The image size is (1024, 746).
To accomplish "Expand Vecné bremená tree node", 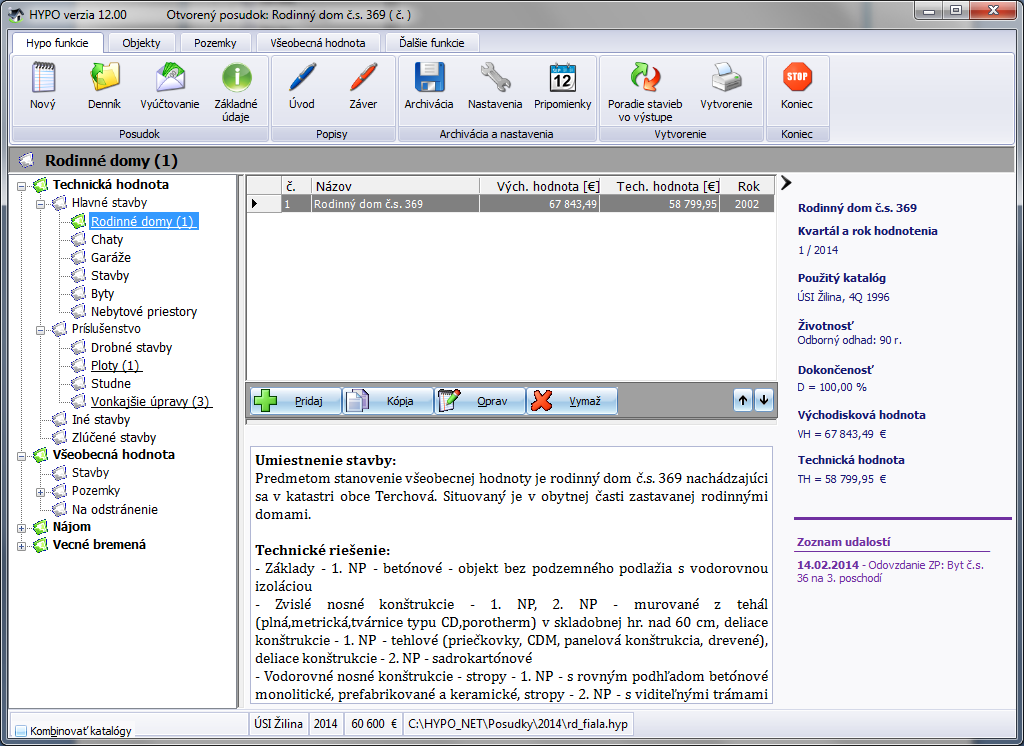I will click(21, 546).
